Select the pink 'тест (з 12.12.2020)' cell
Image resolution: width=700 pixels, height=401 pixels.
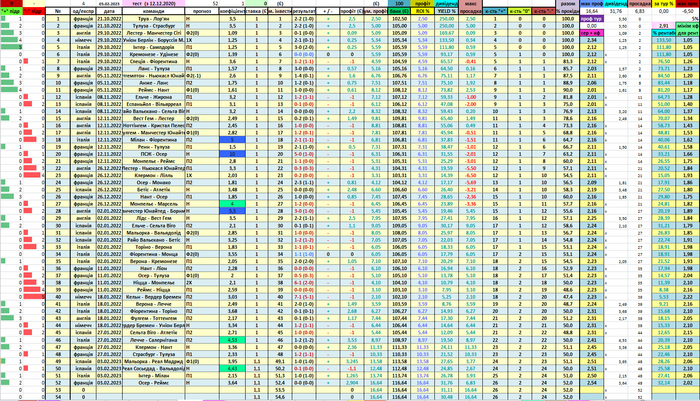(154, 4)
